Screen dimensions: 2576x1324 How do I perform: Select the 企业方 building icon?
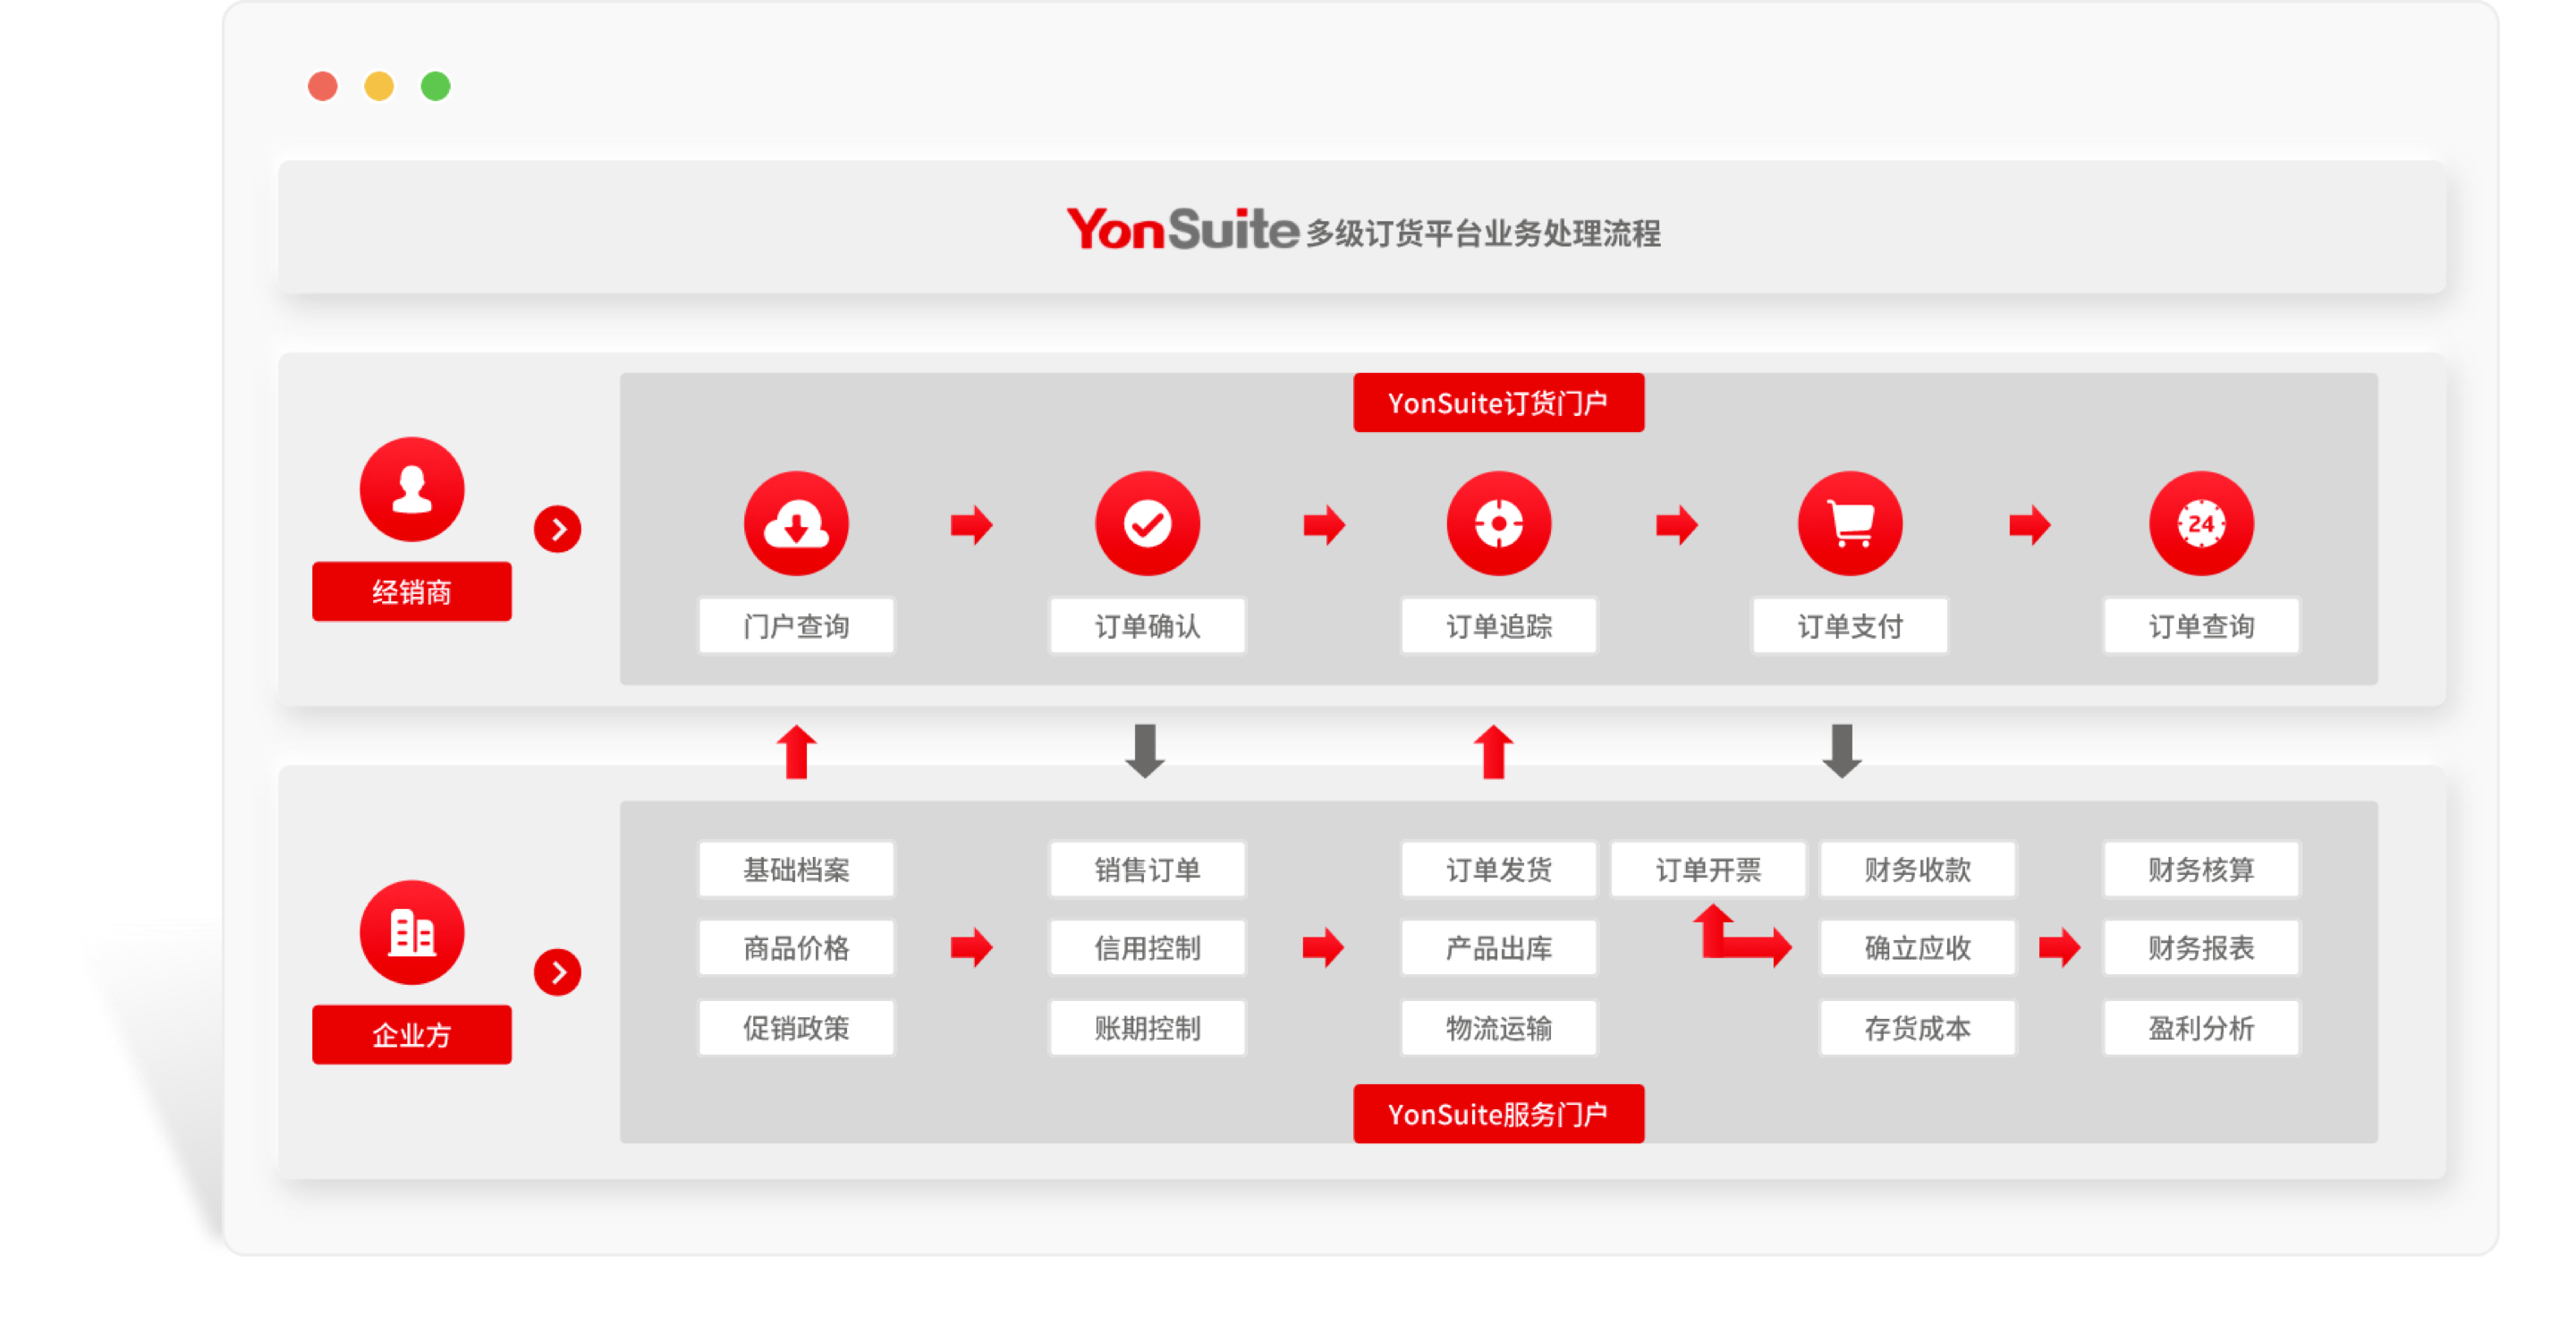pos(411,932)
